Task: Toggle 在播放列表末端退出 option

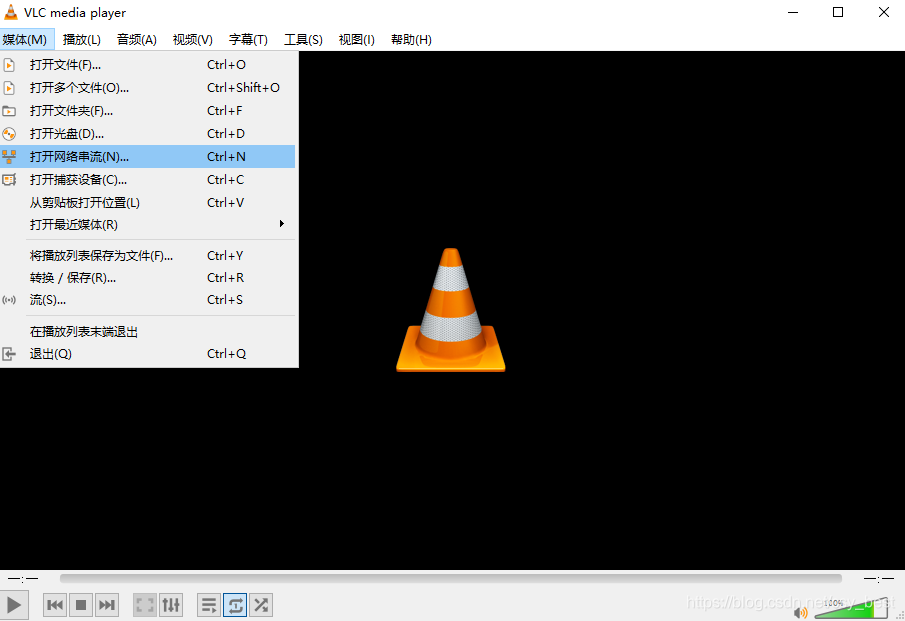Action: (148, 332)
